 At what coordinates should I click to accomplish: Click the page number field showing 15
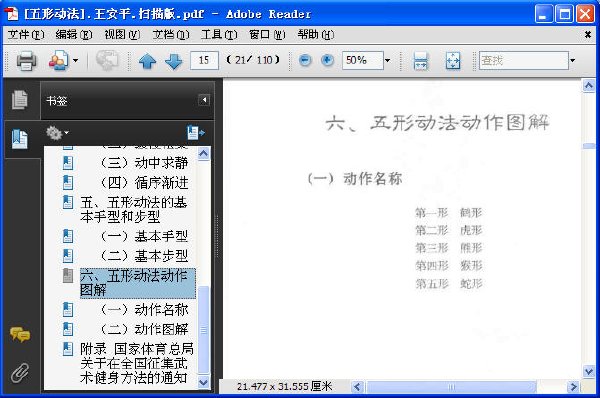tap(204, 60)
